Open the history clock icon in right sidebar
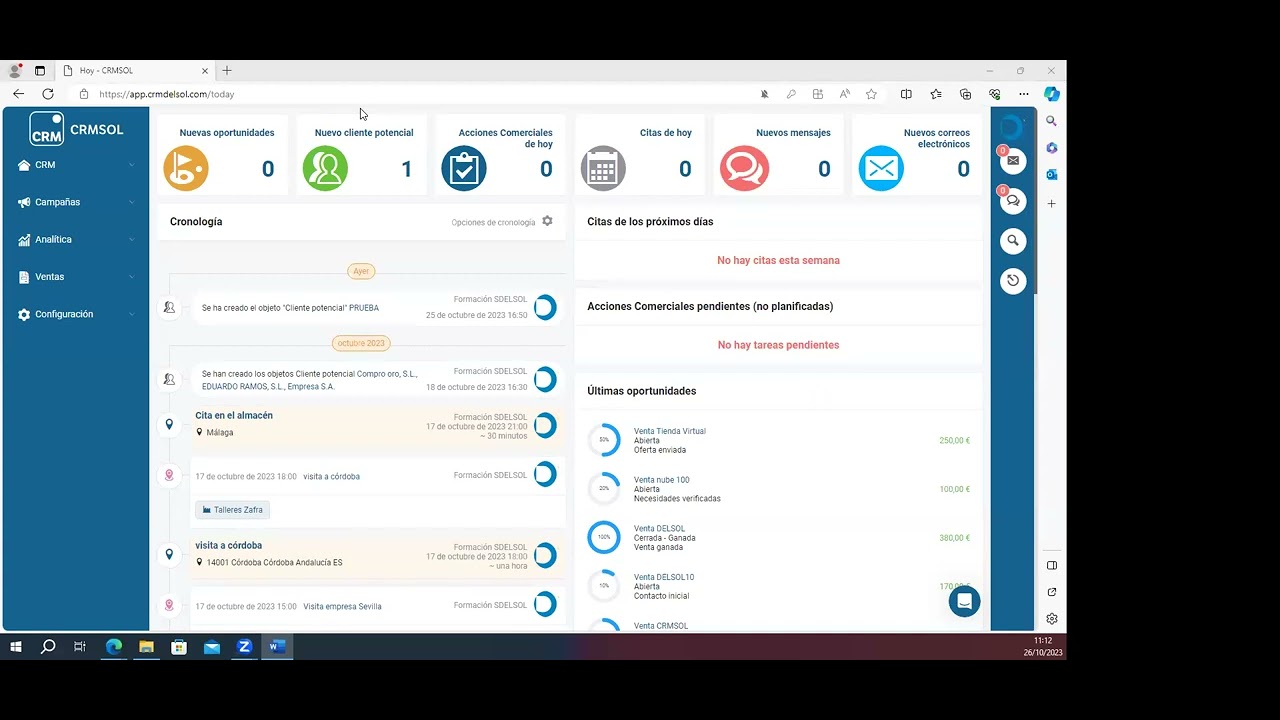1280x720 pixels. [1013, 281]
